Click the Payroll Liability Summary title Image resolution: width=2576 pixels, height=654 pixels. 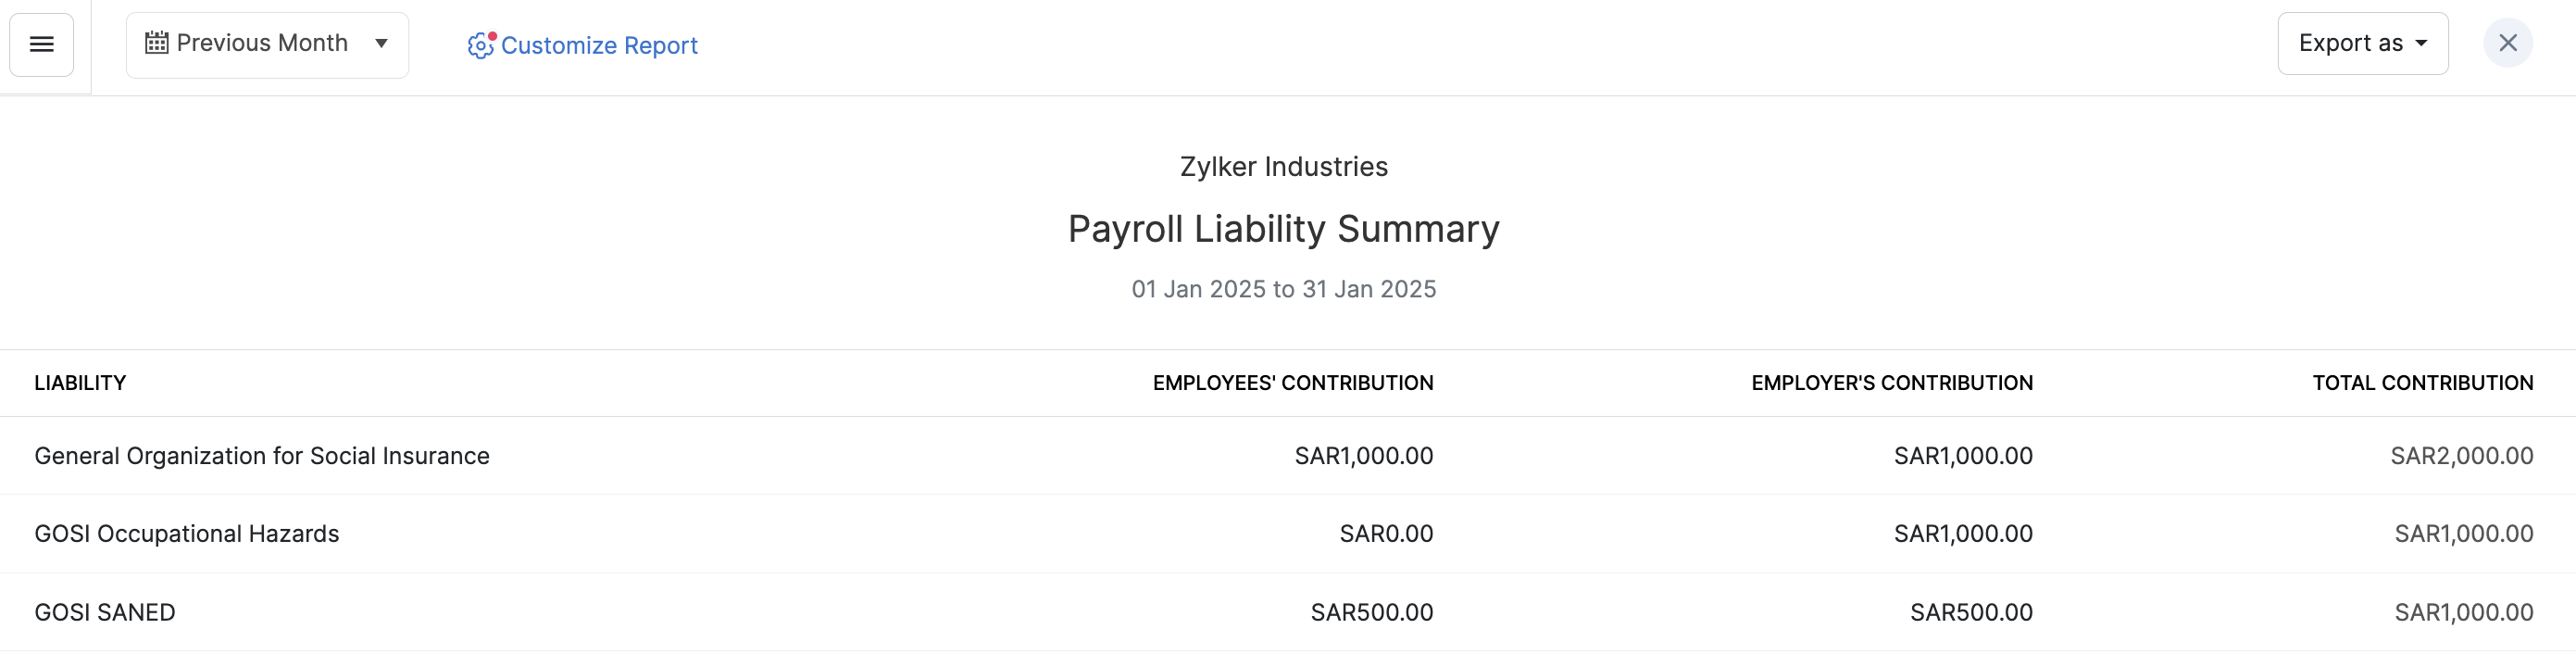pos(1283,229)
